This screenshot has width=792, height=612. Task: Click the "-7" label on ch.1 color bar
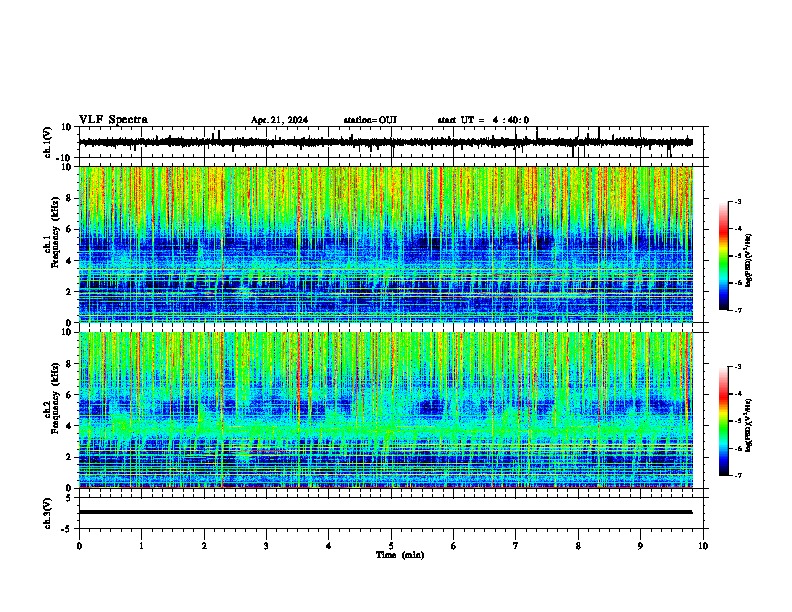(737, 311)
